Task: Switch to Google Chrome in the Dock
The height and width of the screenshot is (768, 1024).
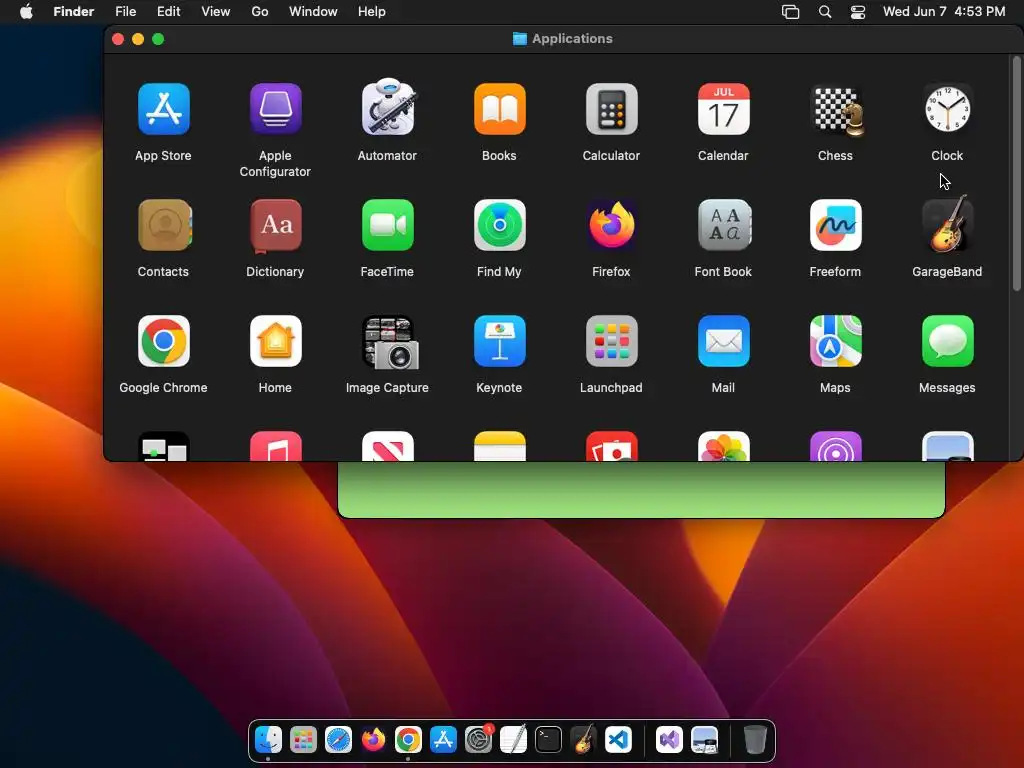Action: 408,739
